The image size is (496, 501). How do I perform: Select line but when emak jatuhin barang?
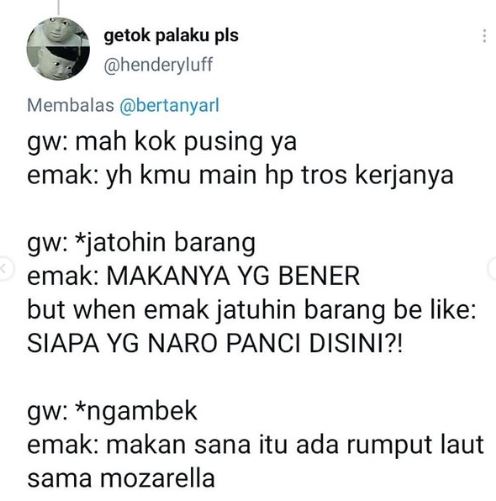coord(252,310)
